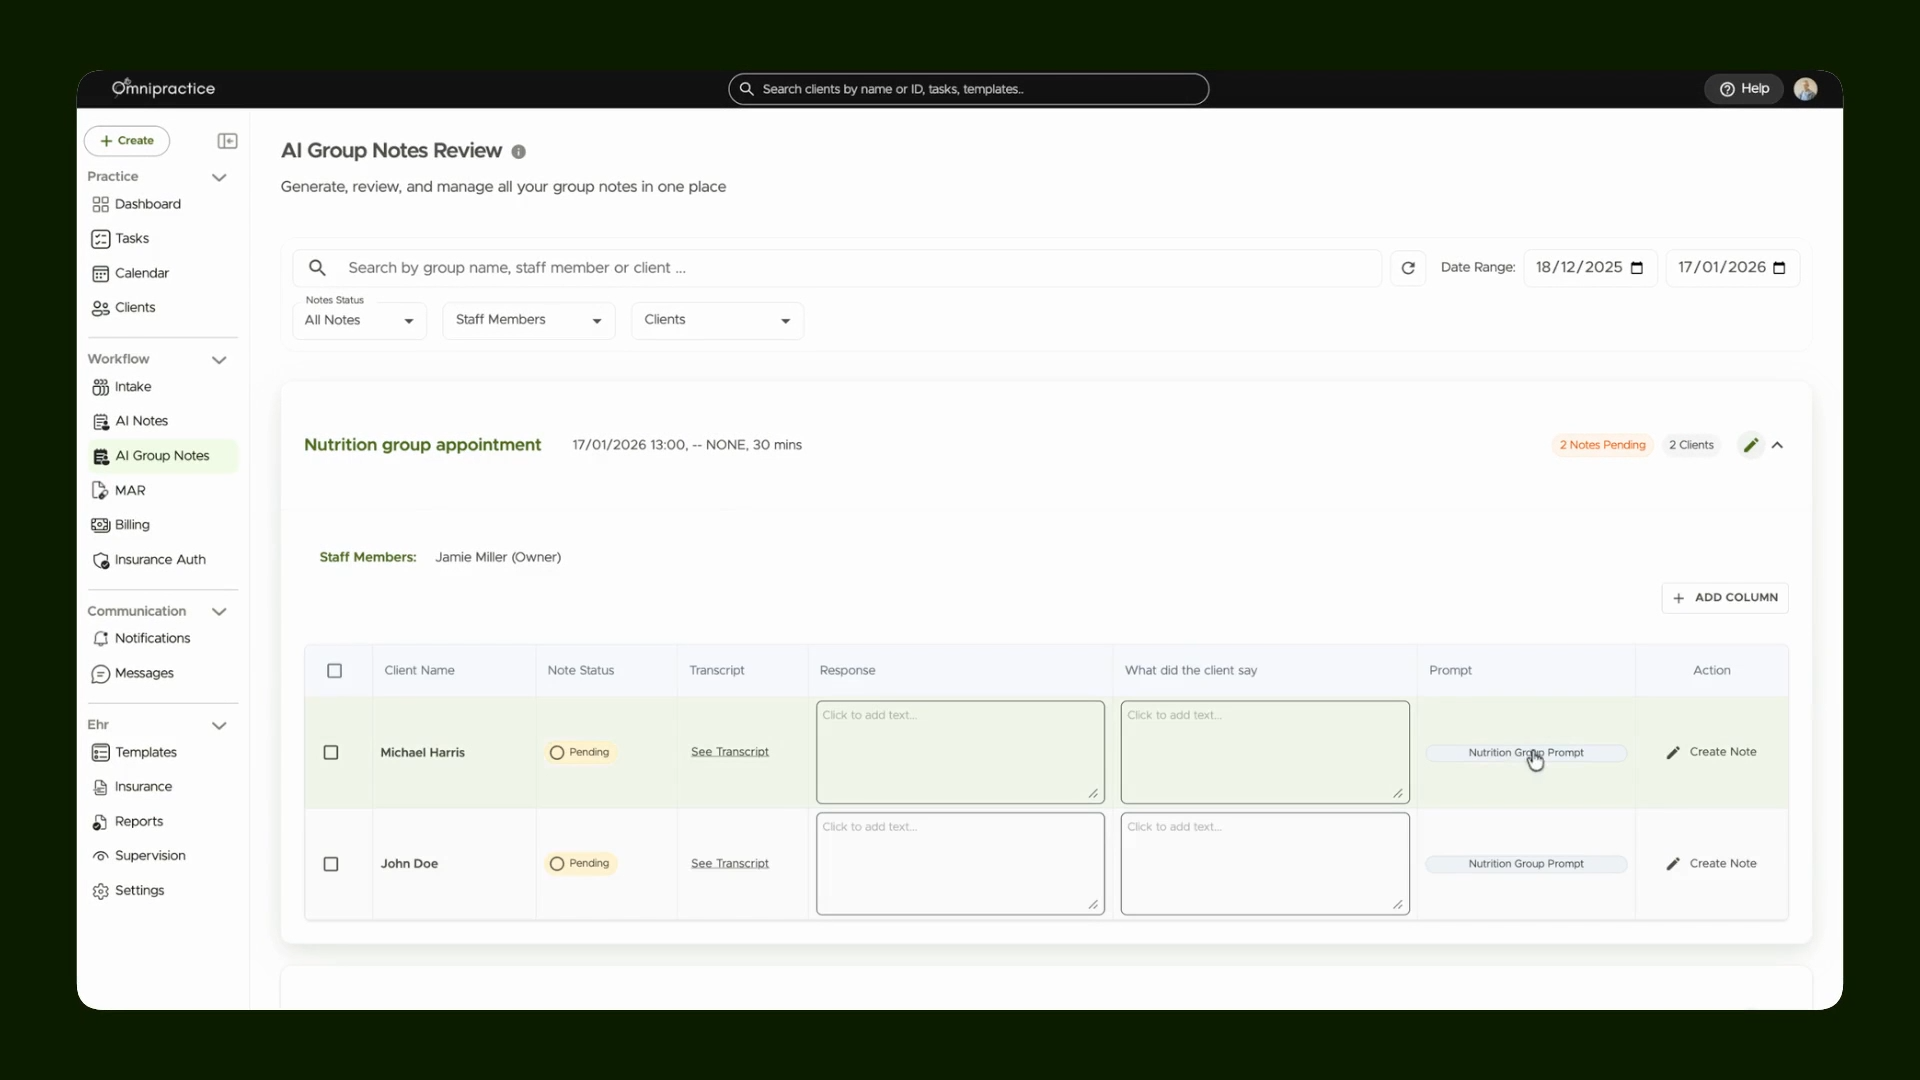1920x1080 pixels.
Task: Click the info icon next to page title
Action: [x=518, y=152]
